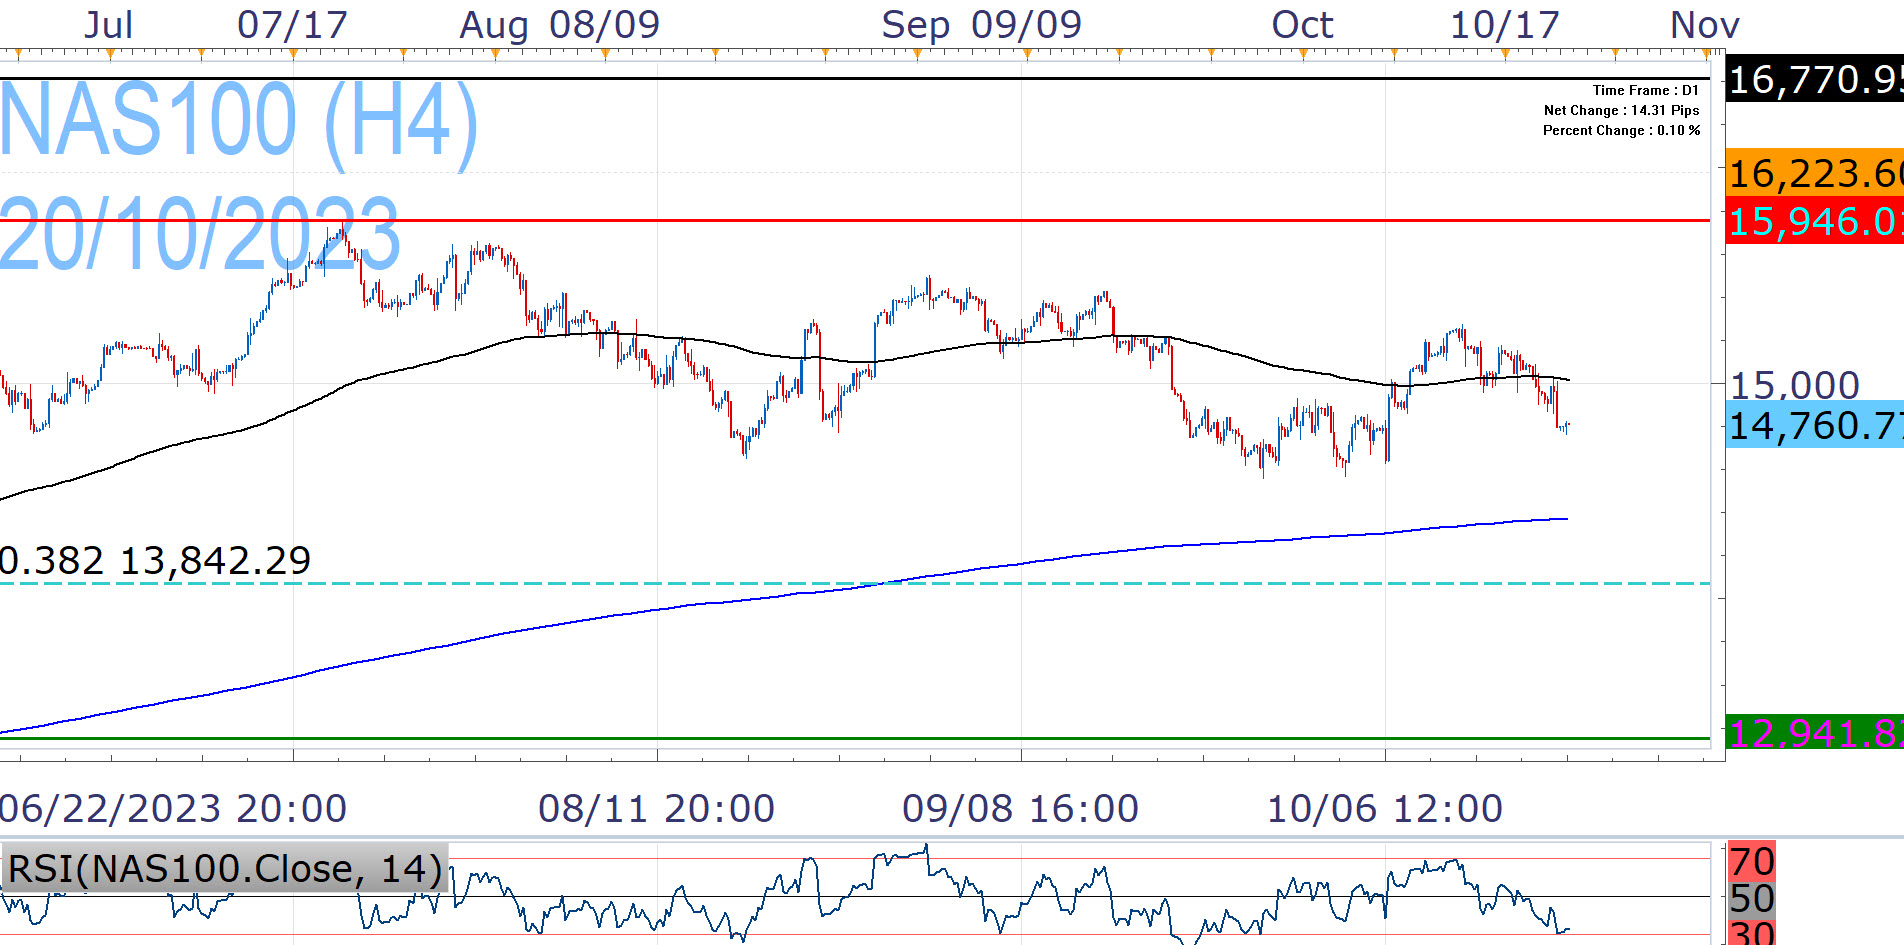
Task: Click the RSI 70 overbought level label
Action: (x=1752, y=860)
